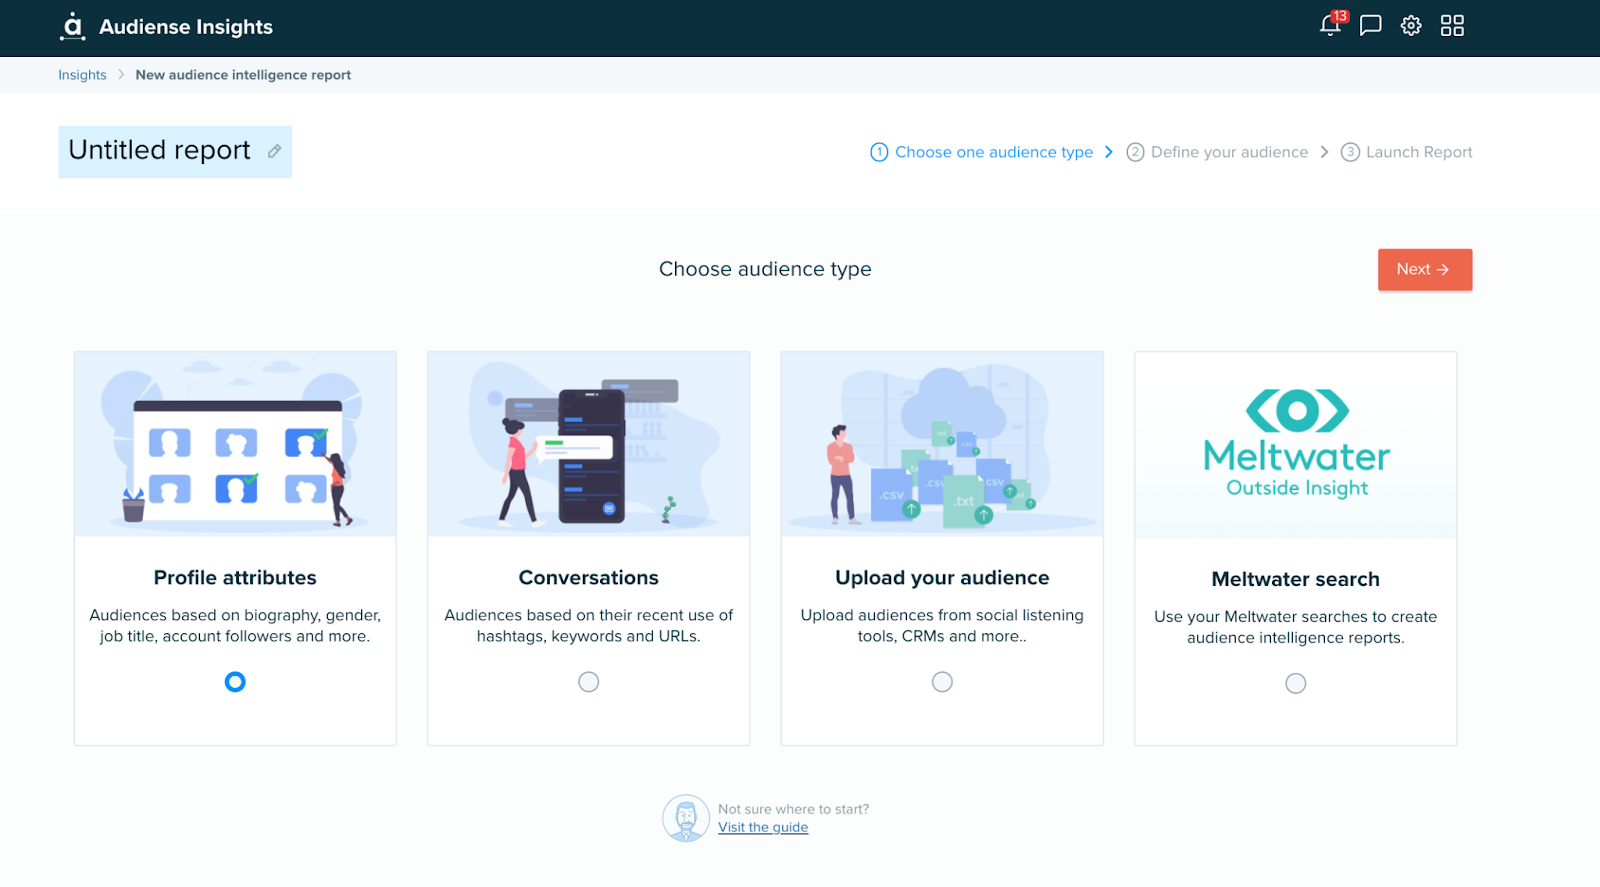This screenshot has height=887, width=1600.
Task: Click the chevron after Choose one audience type
Action: (x=1108, y=152)
